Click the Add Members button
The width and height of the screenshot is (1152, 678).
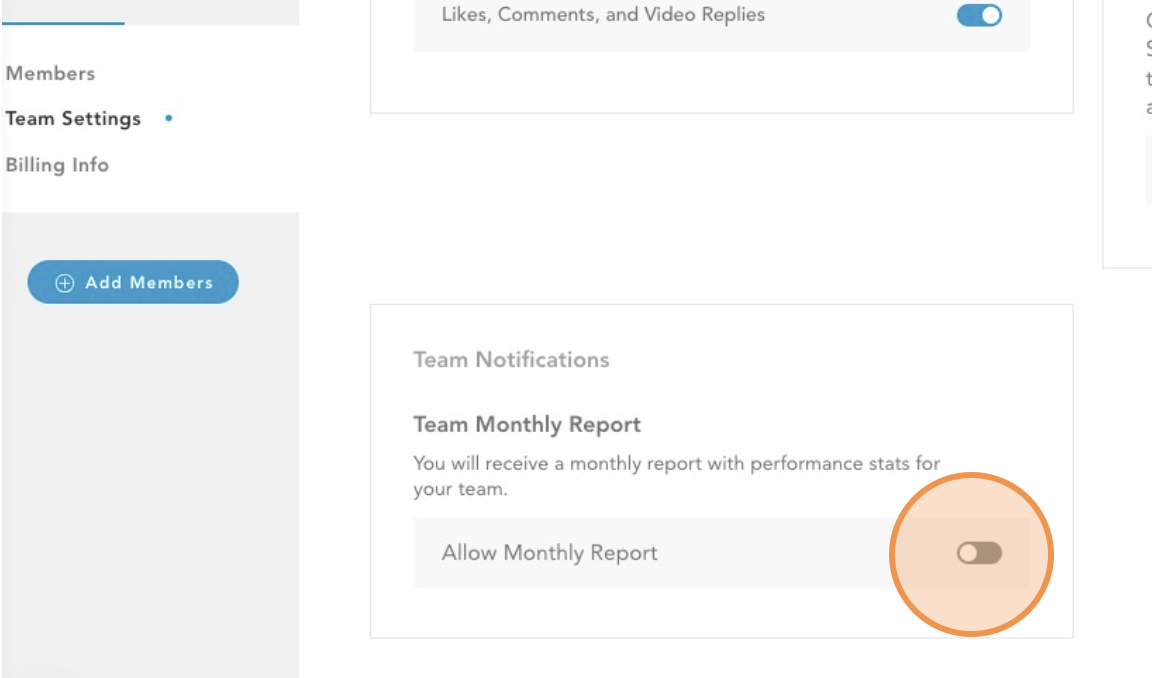tap(133, 282)
